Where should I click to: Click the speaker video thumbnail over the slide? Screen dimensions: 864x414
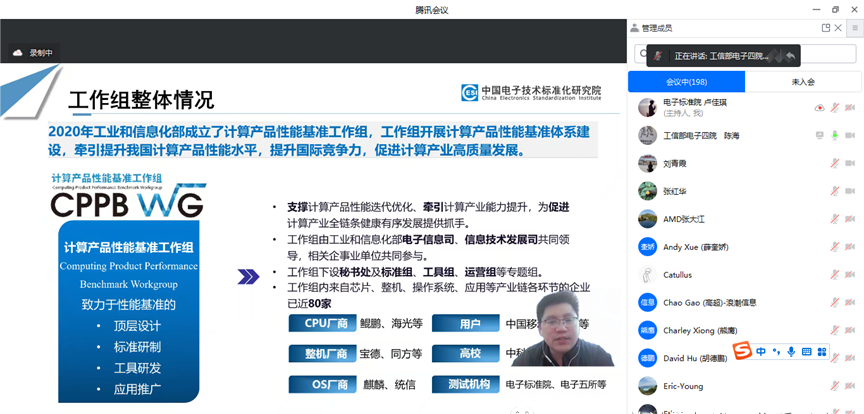(x=563, y=329)
